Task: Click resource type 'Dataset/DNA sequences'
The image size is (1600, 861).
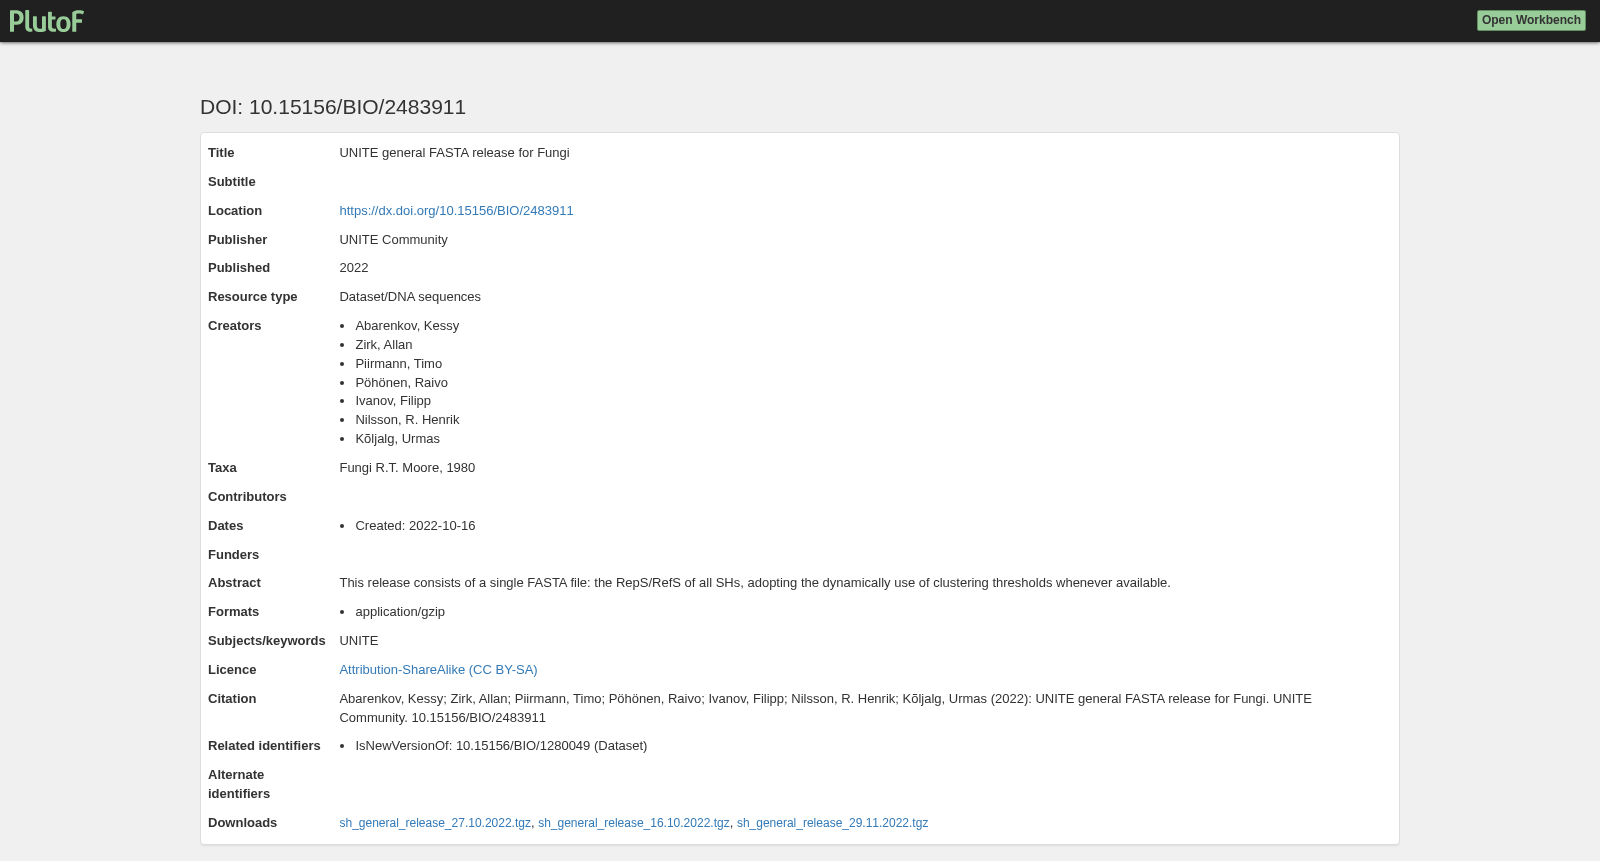Action: coord(410,297)
